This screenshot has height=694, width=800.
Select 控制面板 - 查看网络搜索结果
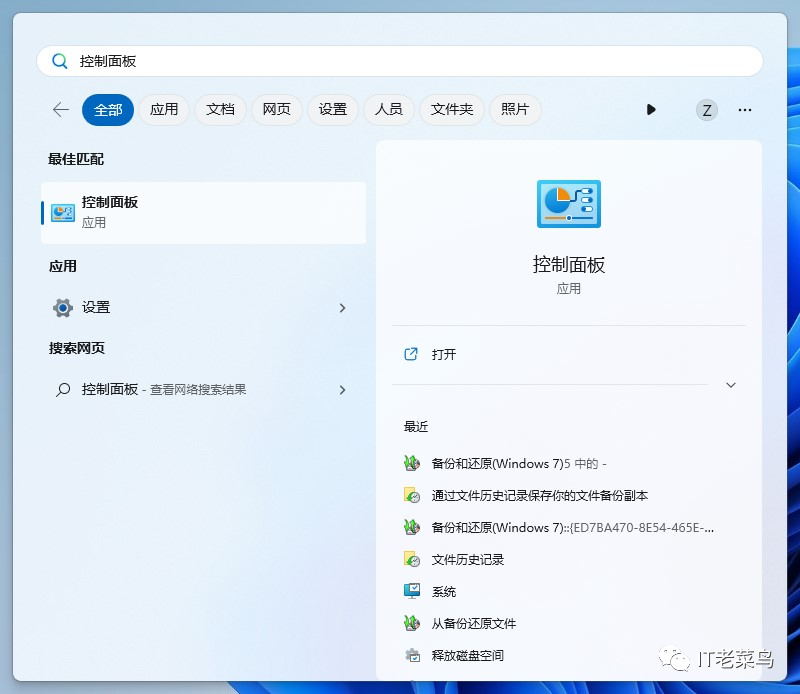204,390
